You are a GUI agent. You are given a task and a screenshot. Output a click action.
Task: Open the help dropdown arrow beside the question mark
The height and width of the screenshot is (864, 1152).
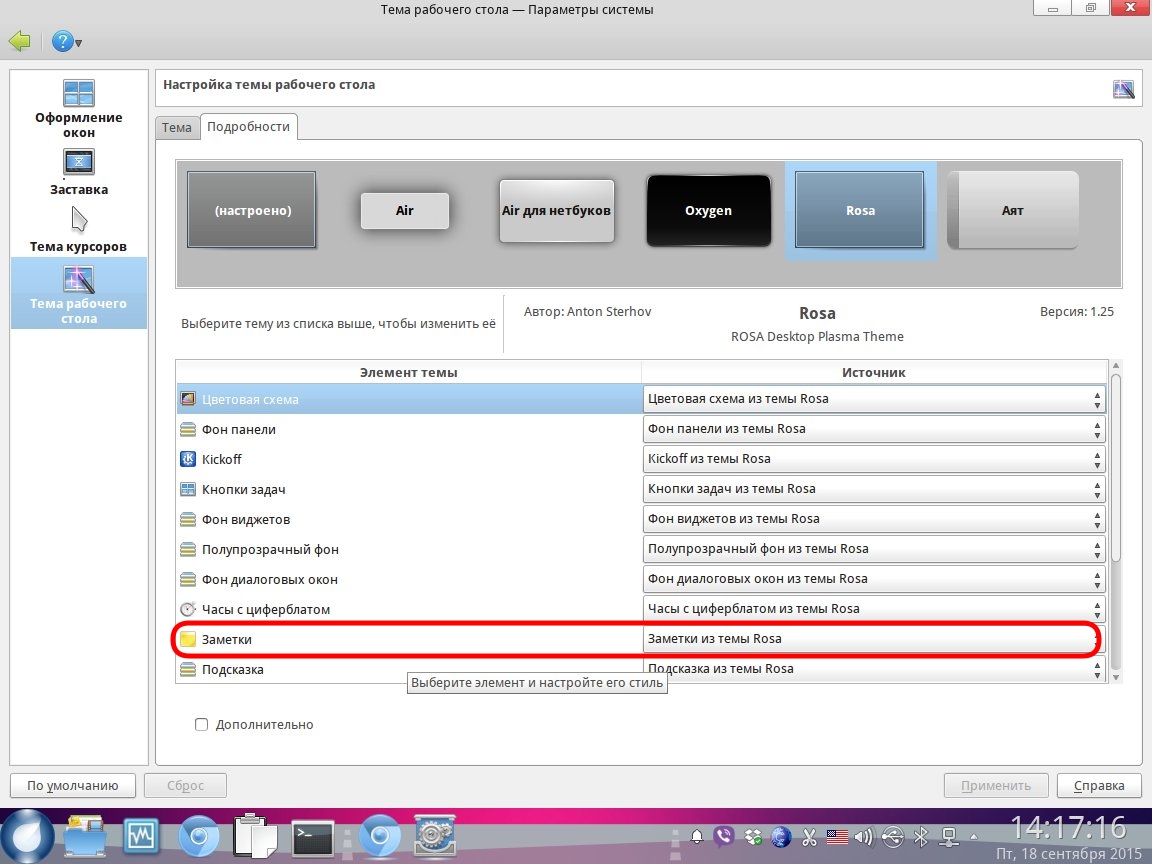coord(79,43)
